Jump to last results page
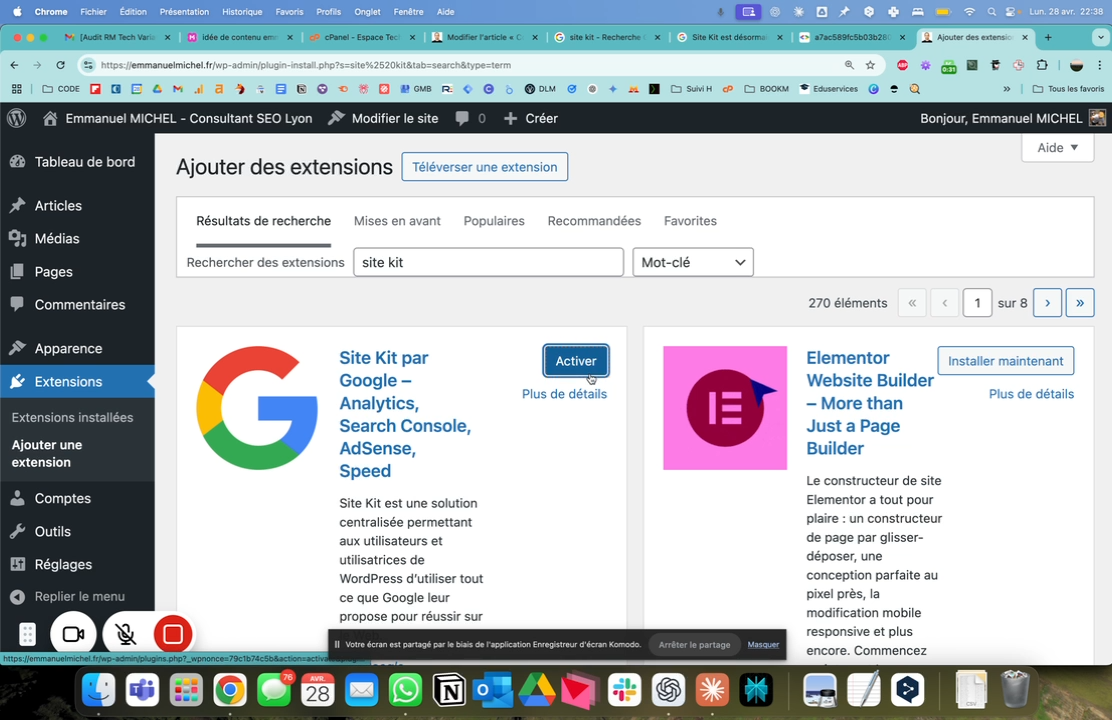This screenshot has height=720, width=1112. point(1079,303)
